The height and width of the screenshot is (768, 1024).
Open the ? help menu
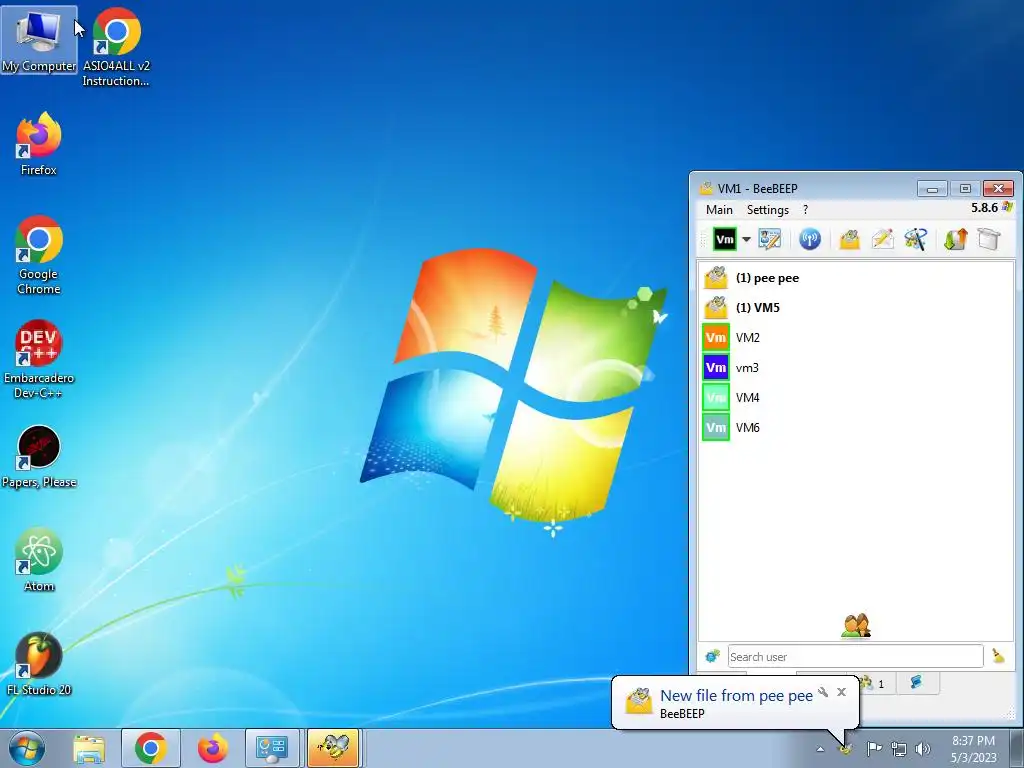click(x=805, y=210)
